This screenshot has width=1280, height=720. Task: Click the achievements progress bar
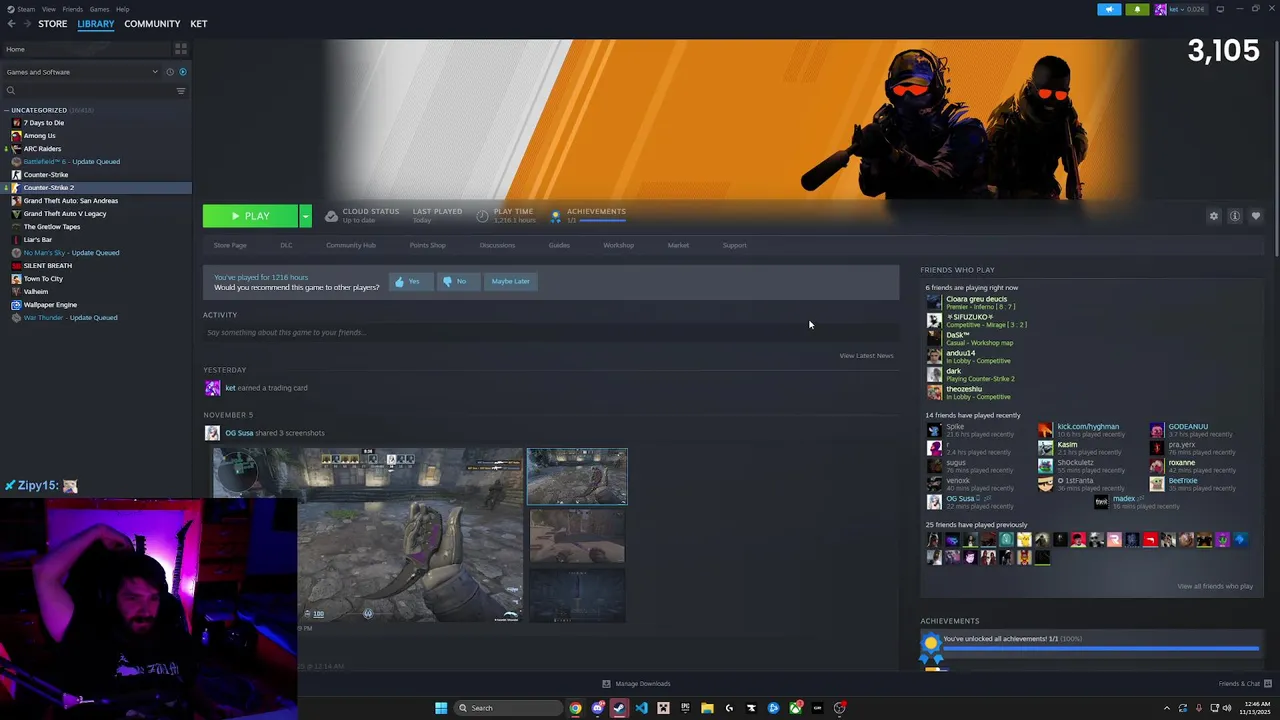pos(1100,649)
